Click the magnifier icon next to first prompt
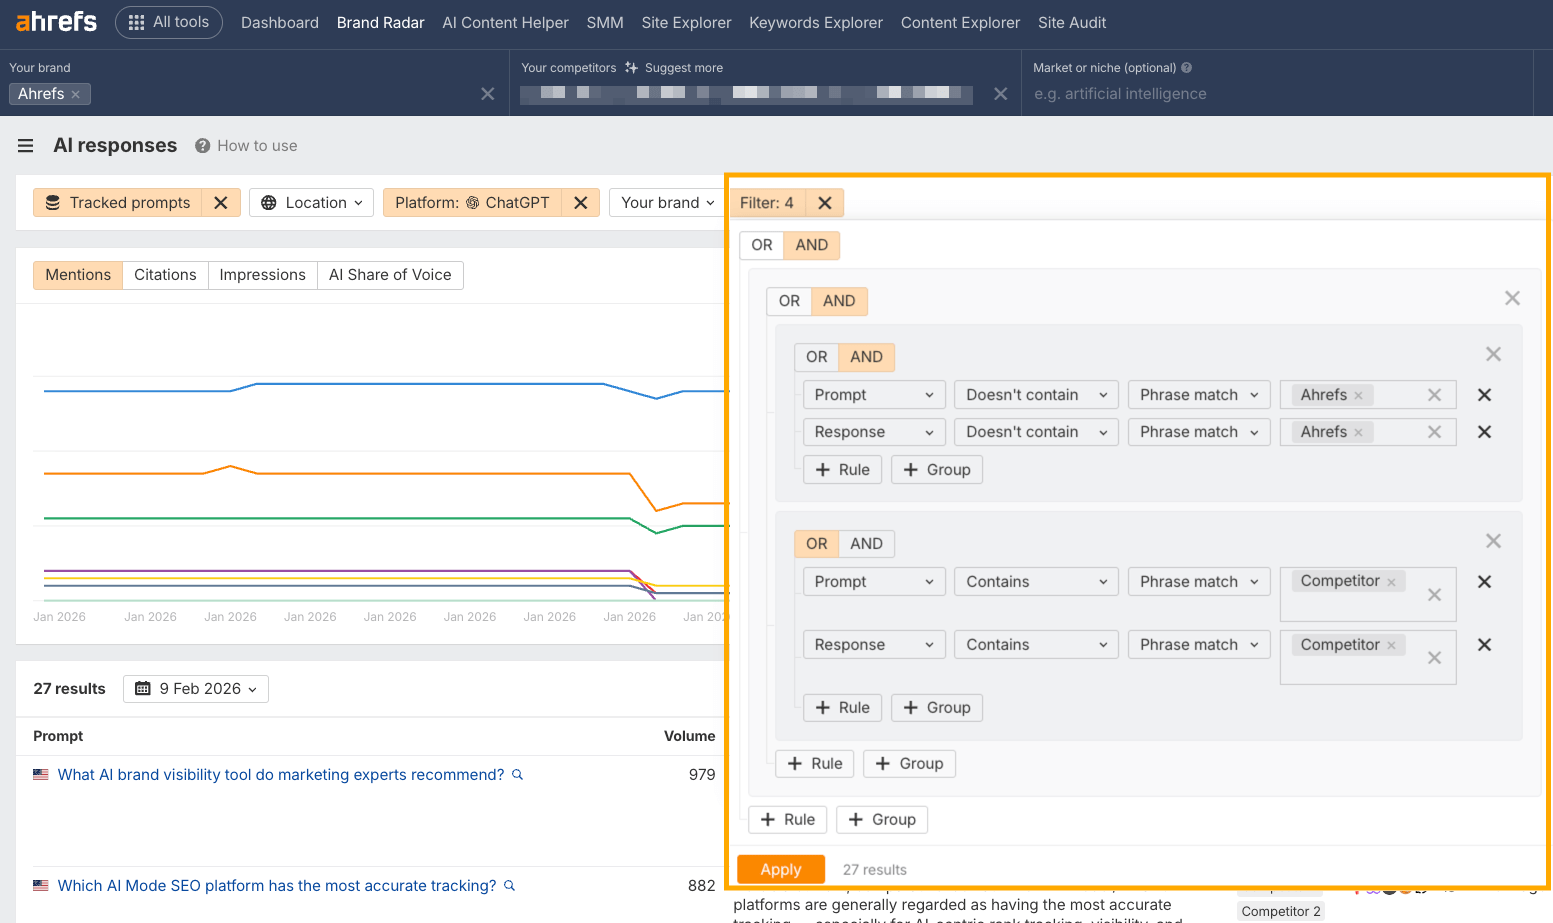 [517, 774]
